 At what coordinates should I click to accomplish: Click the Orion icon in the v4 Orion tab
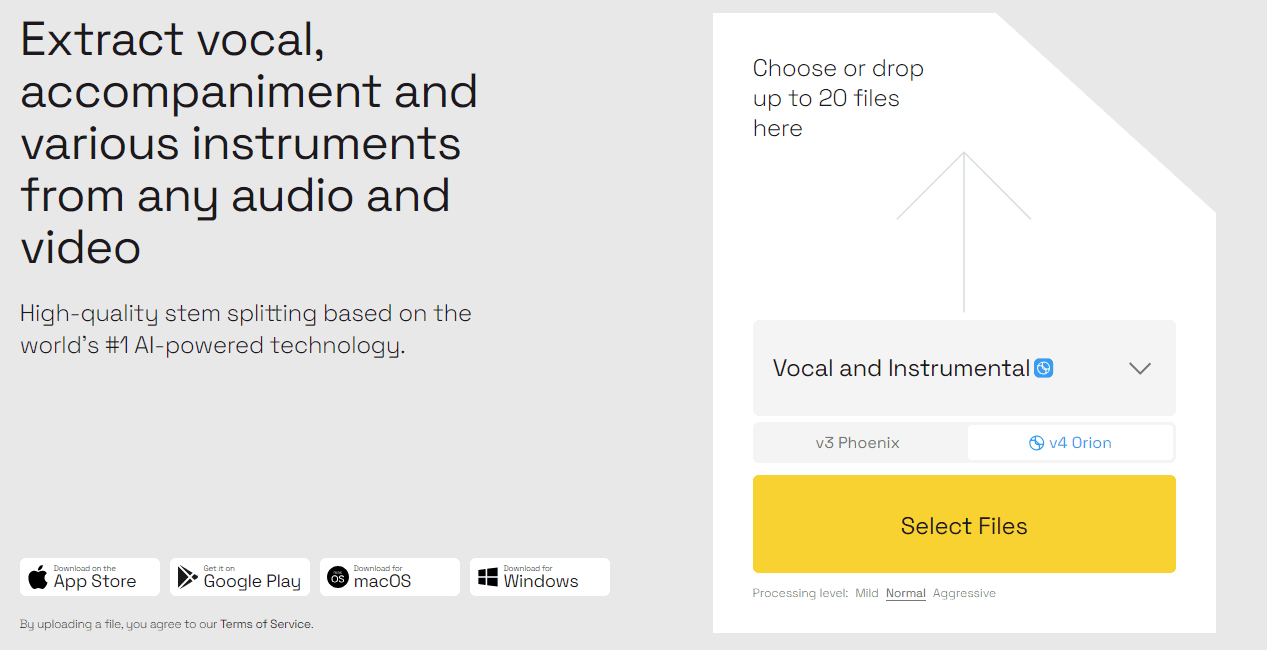1037,443
